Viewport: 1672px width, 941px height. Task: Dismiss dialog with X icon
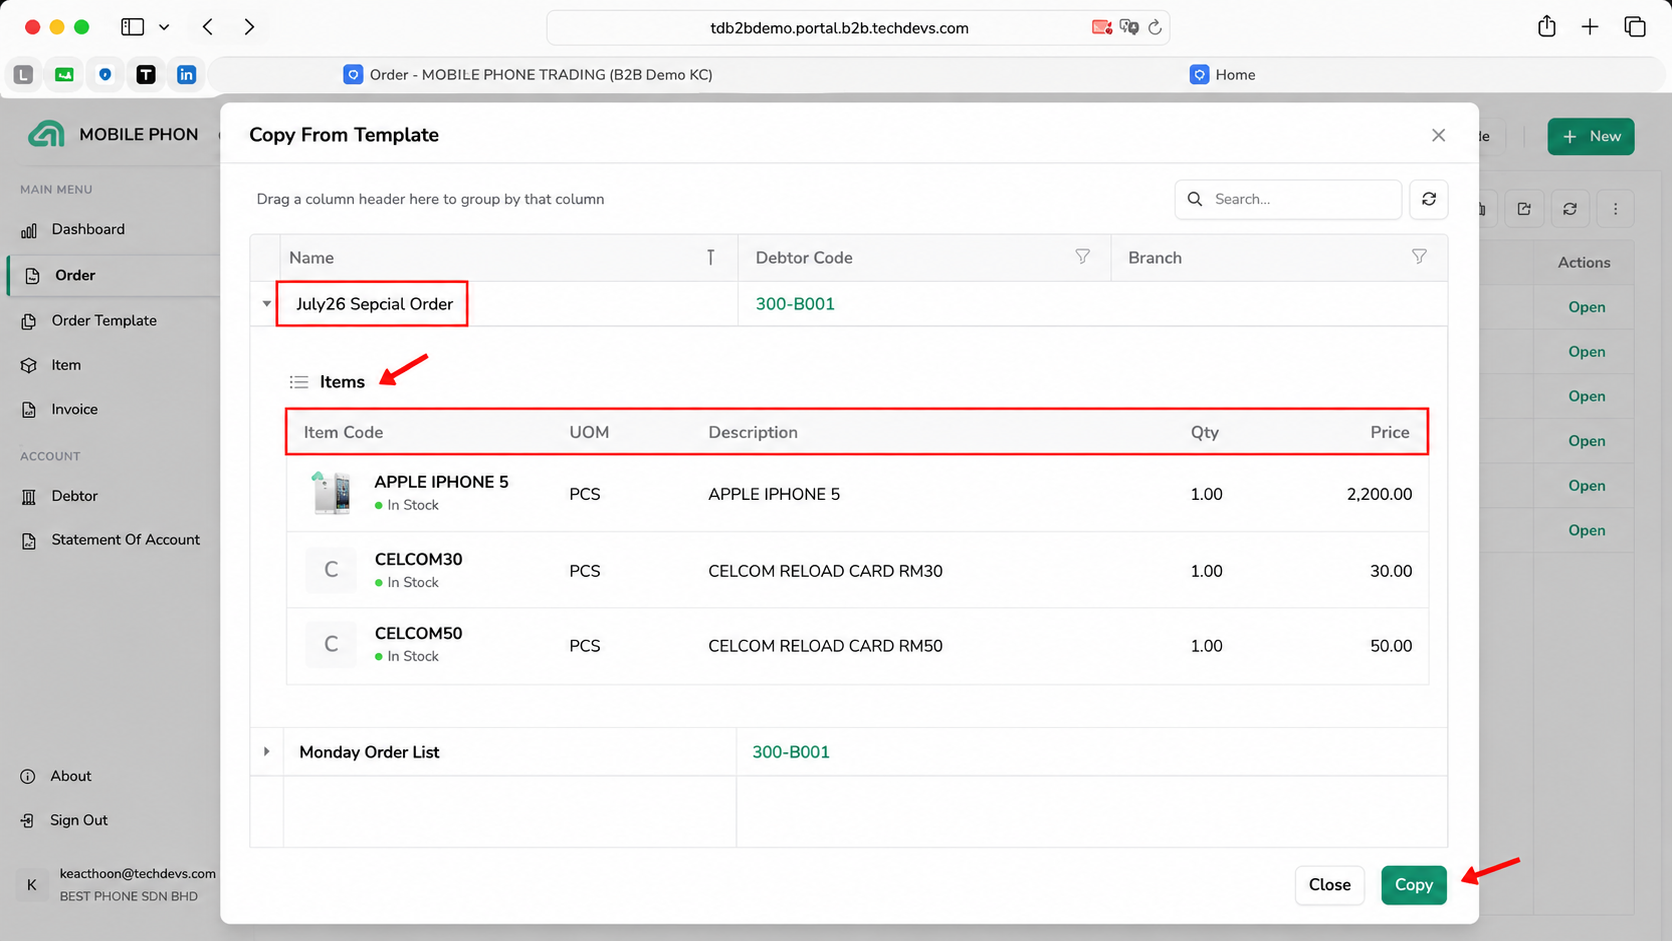pyautogui.click(x=1438, y=135)
